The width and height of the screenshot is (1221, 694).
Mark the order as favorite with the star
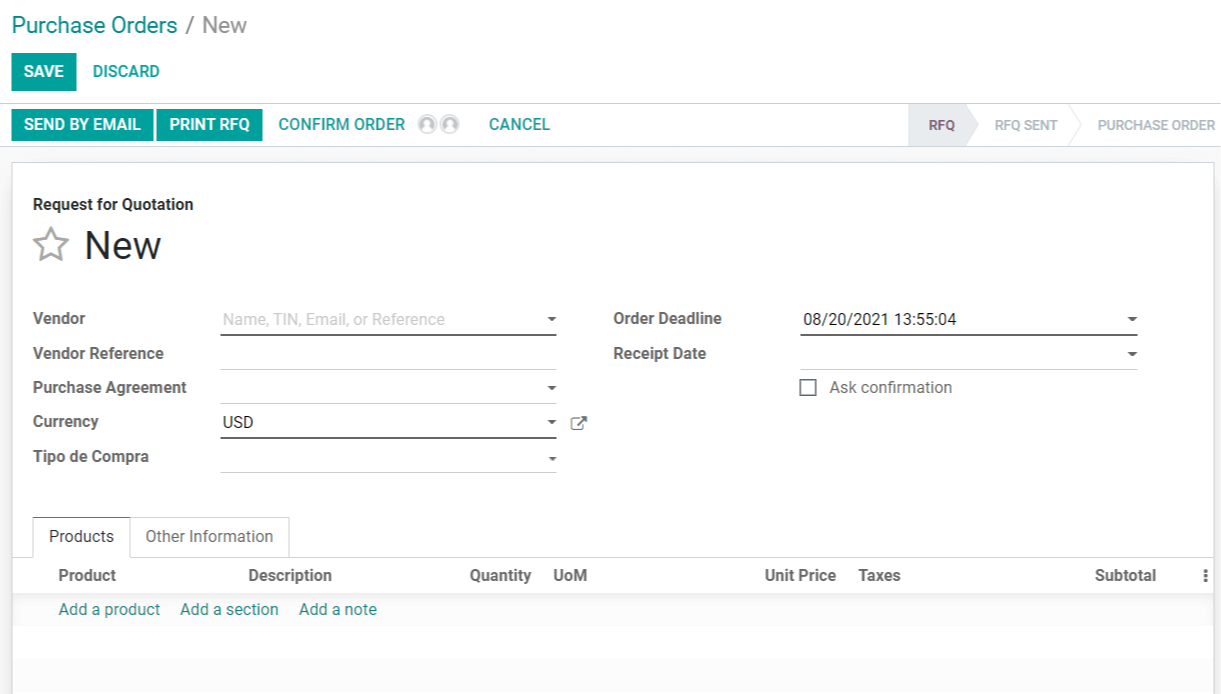(x=51, y=244)
